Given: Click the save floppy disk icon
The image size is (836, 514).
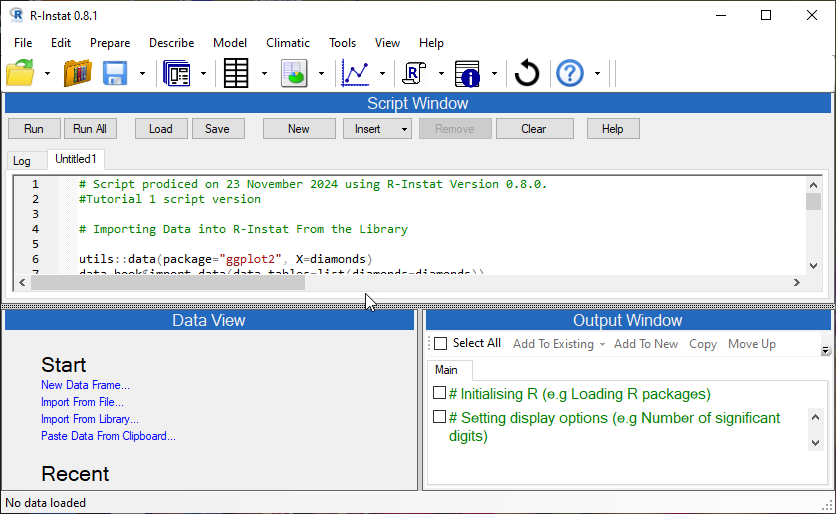Looking at the screenshot, I should click(115, 73).
